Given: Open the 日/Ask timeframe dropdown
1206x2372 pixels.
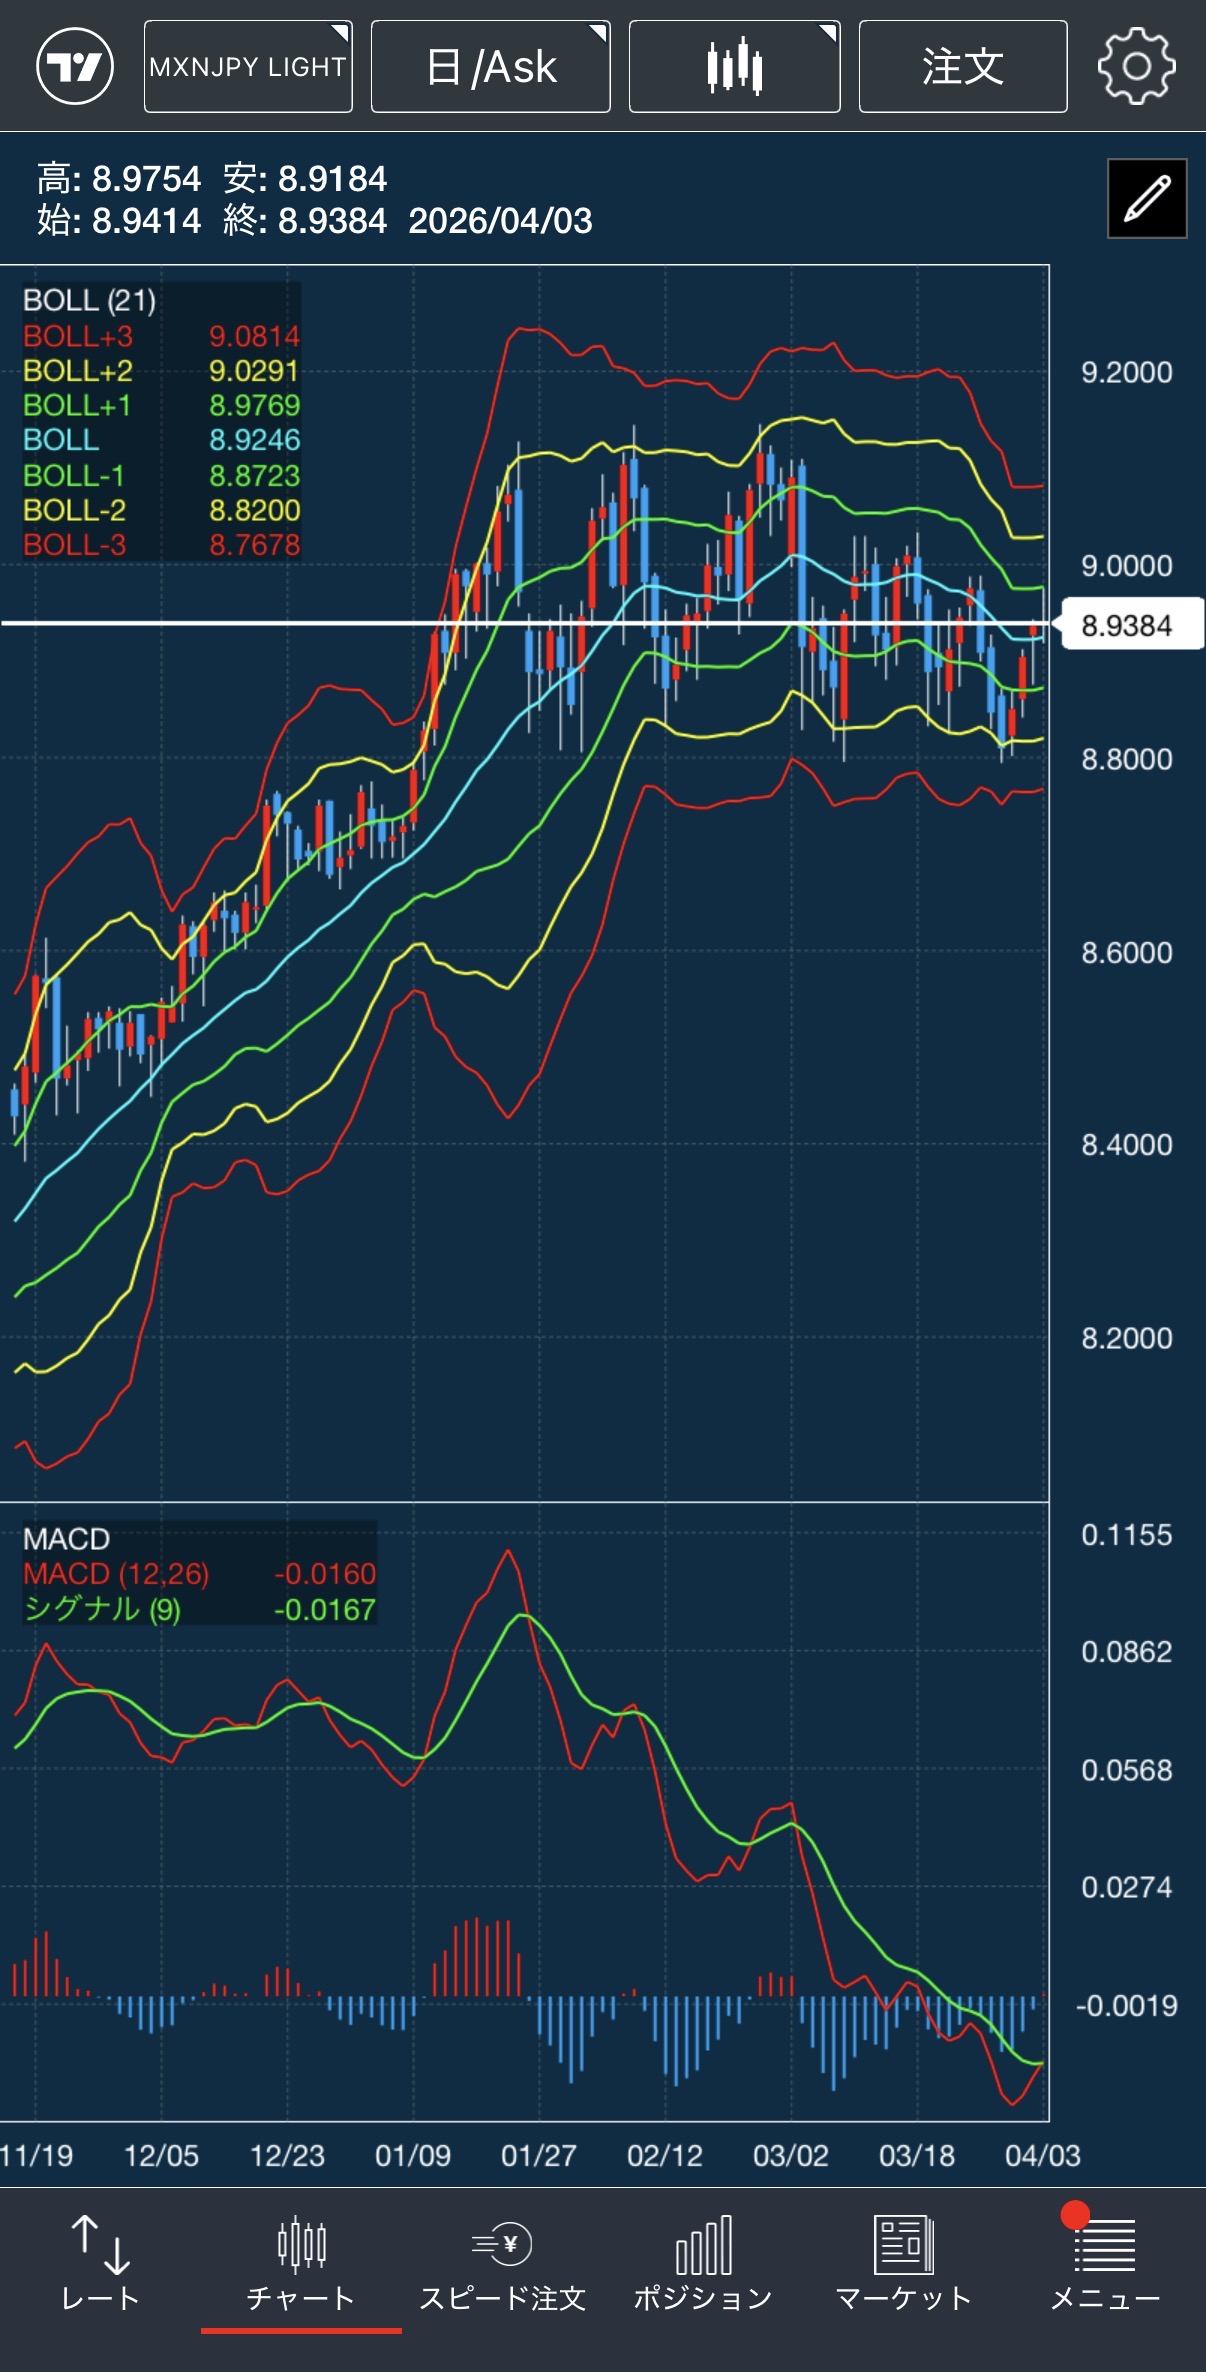Looking at the screenshot, I should [x=491, y=67].
